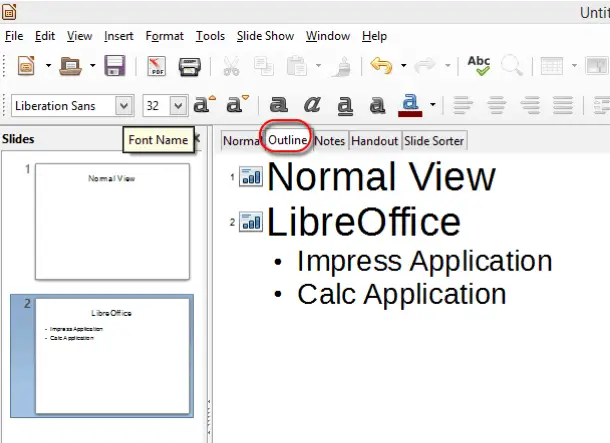Select slide 1 thumbnail titled Normal View
This screenshot has height=443, width=610.
(x=112, y=221)
